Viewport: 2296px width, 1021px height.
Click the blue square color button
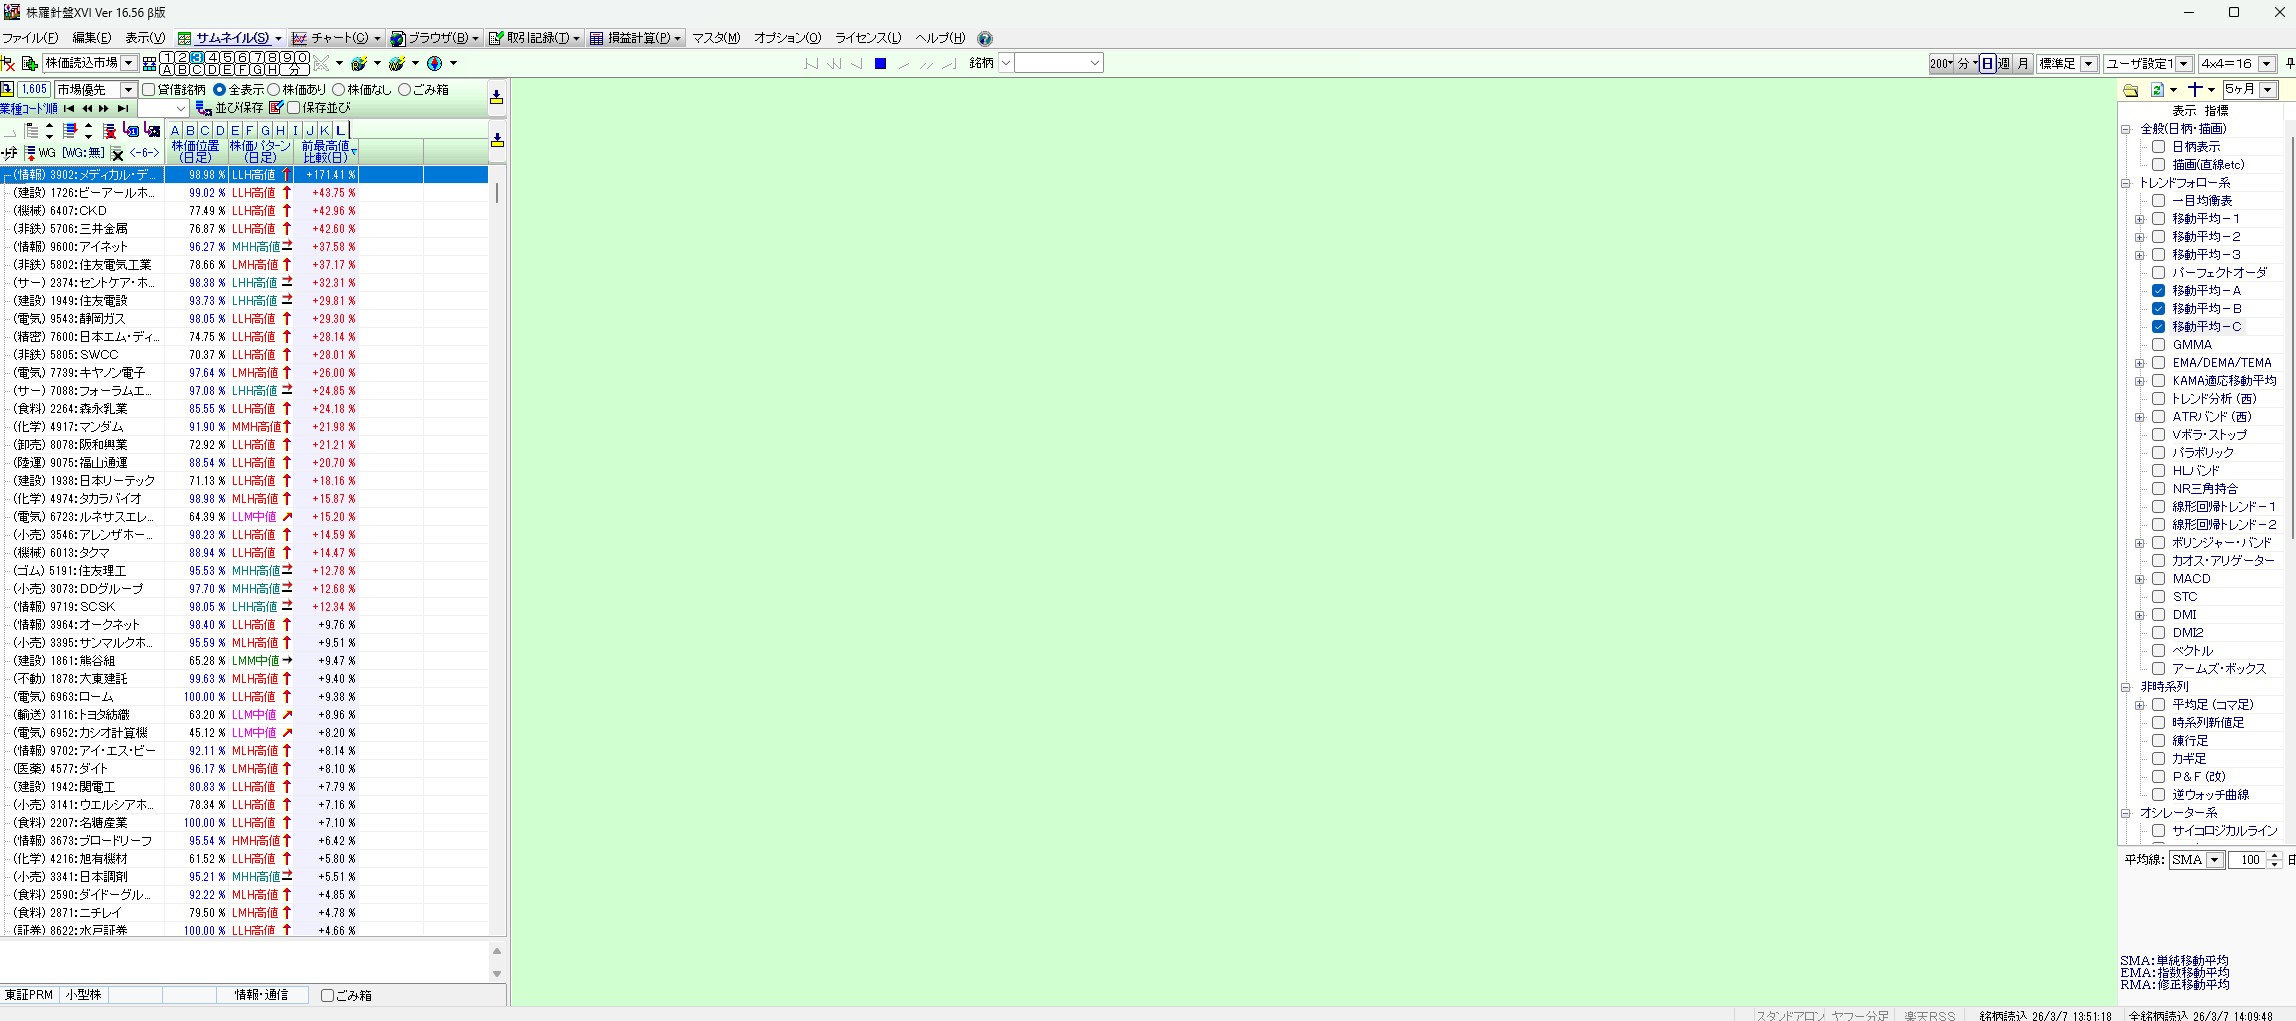click(x=880, y=63)
